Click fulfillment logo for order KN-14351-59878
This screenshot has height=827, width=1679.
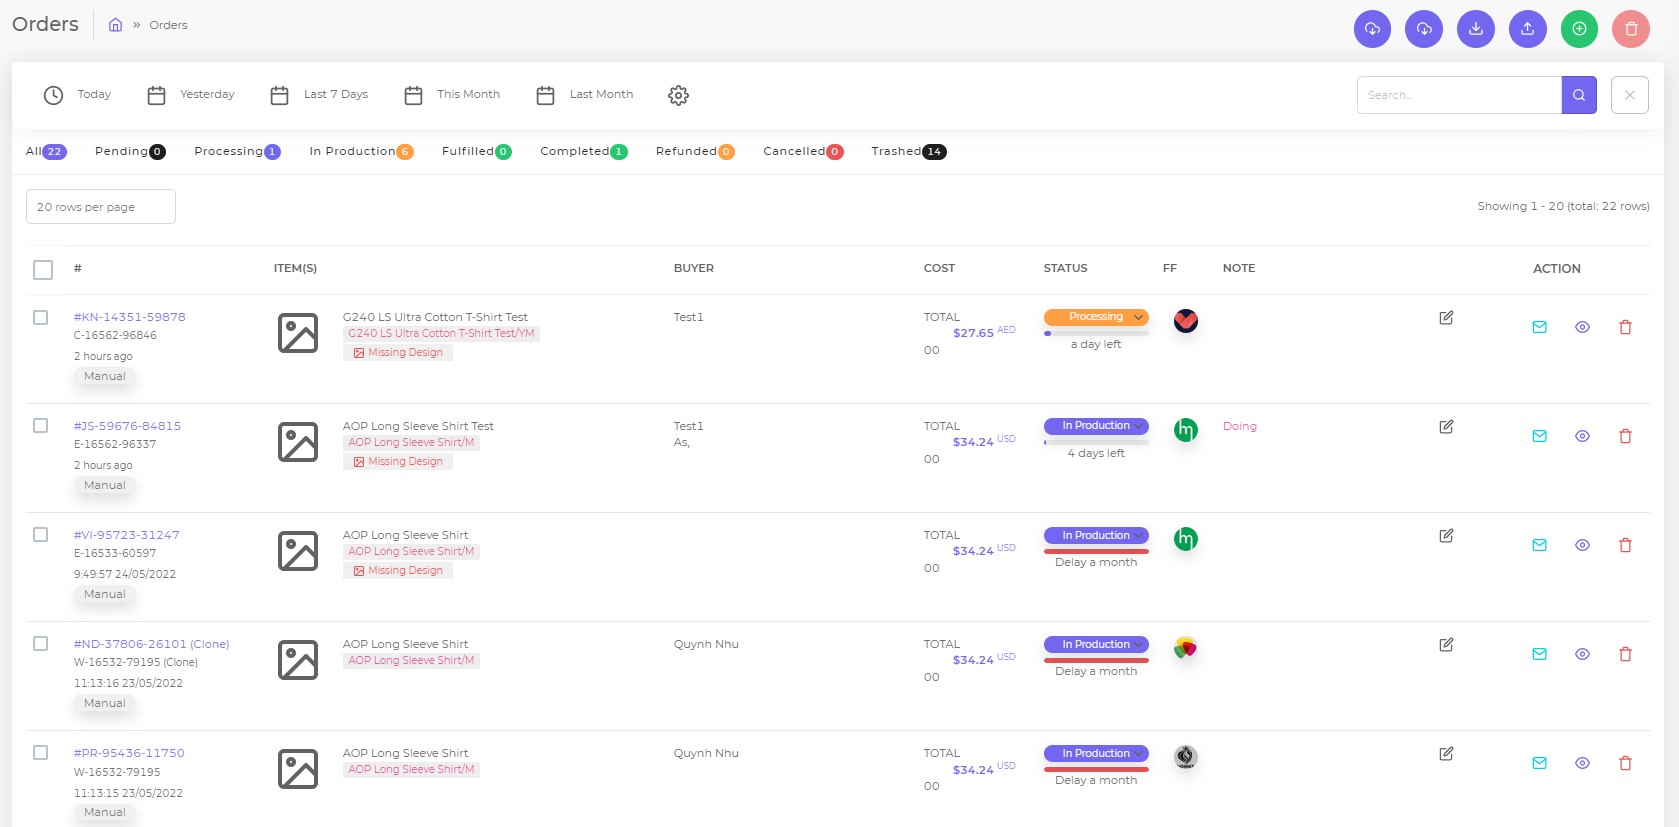pos(1186,321)
